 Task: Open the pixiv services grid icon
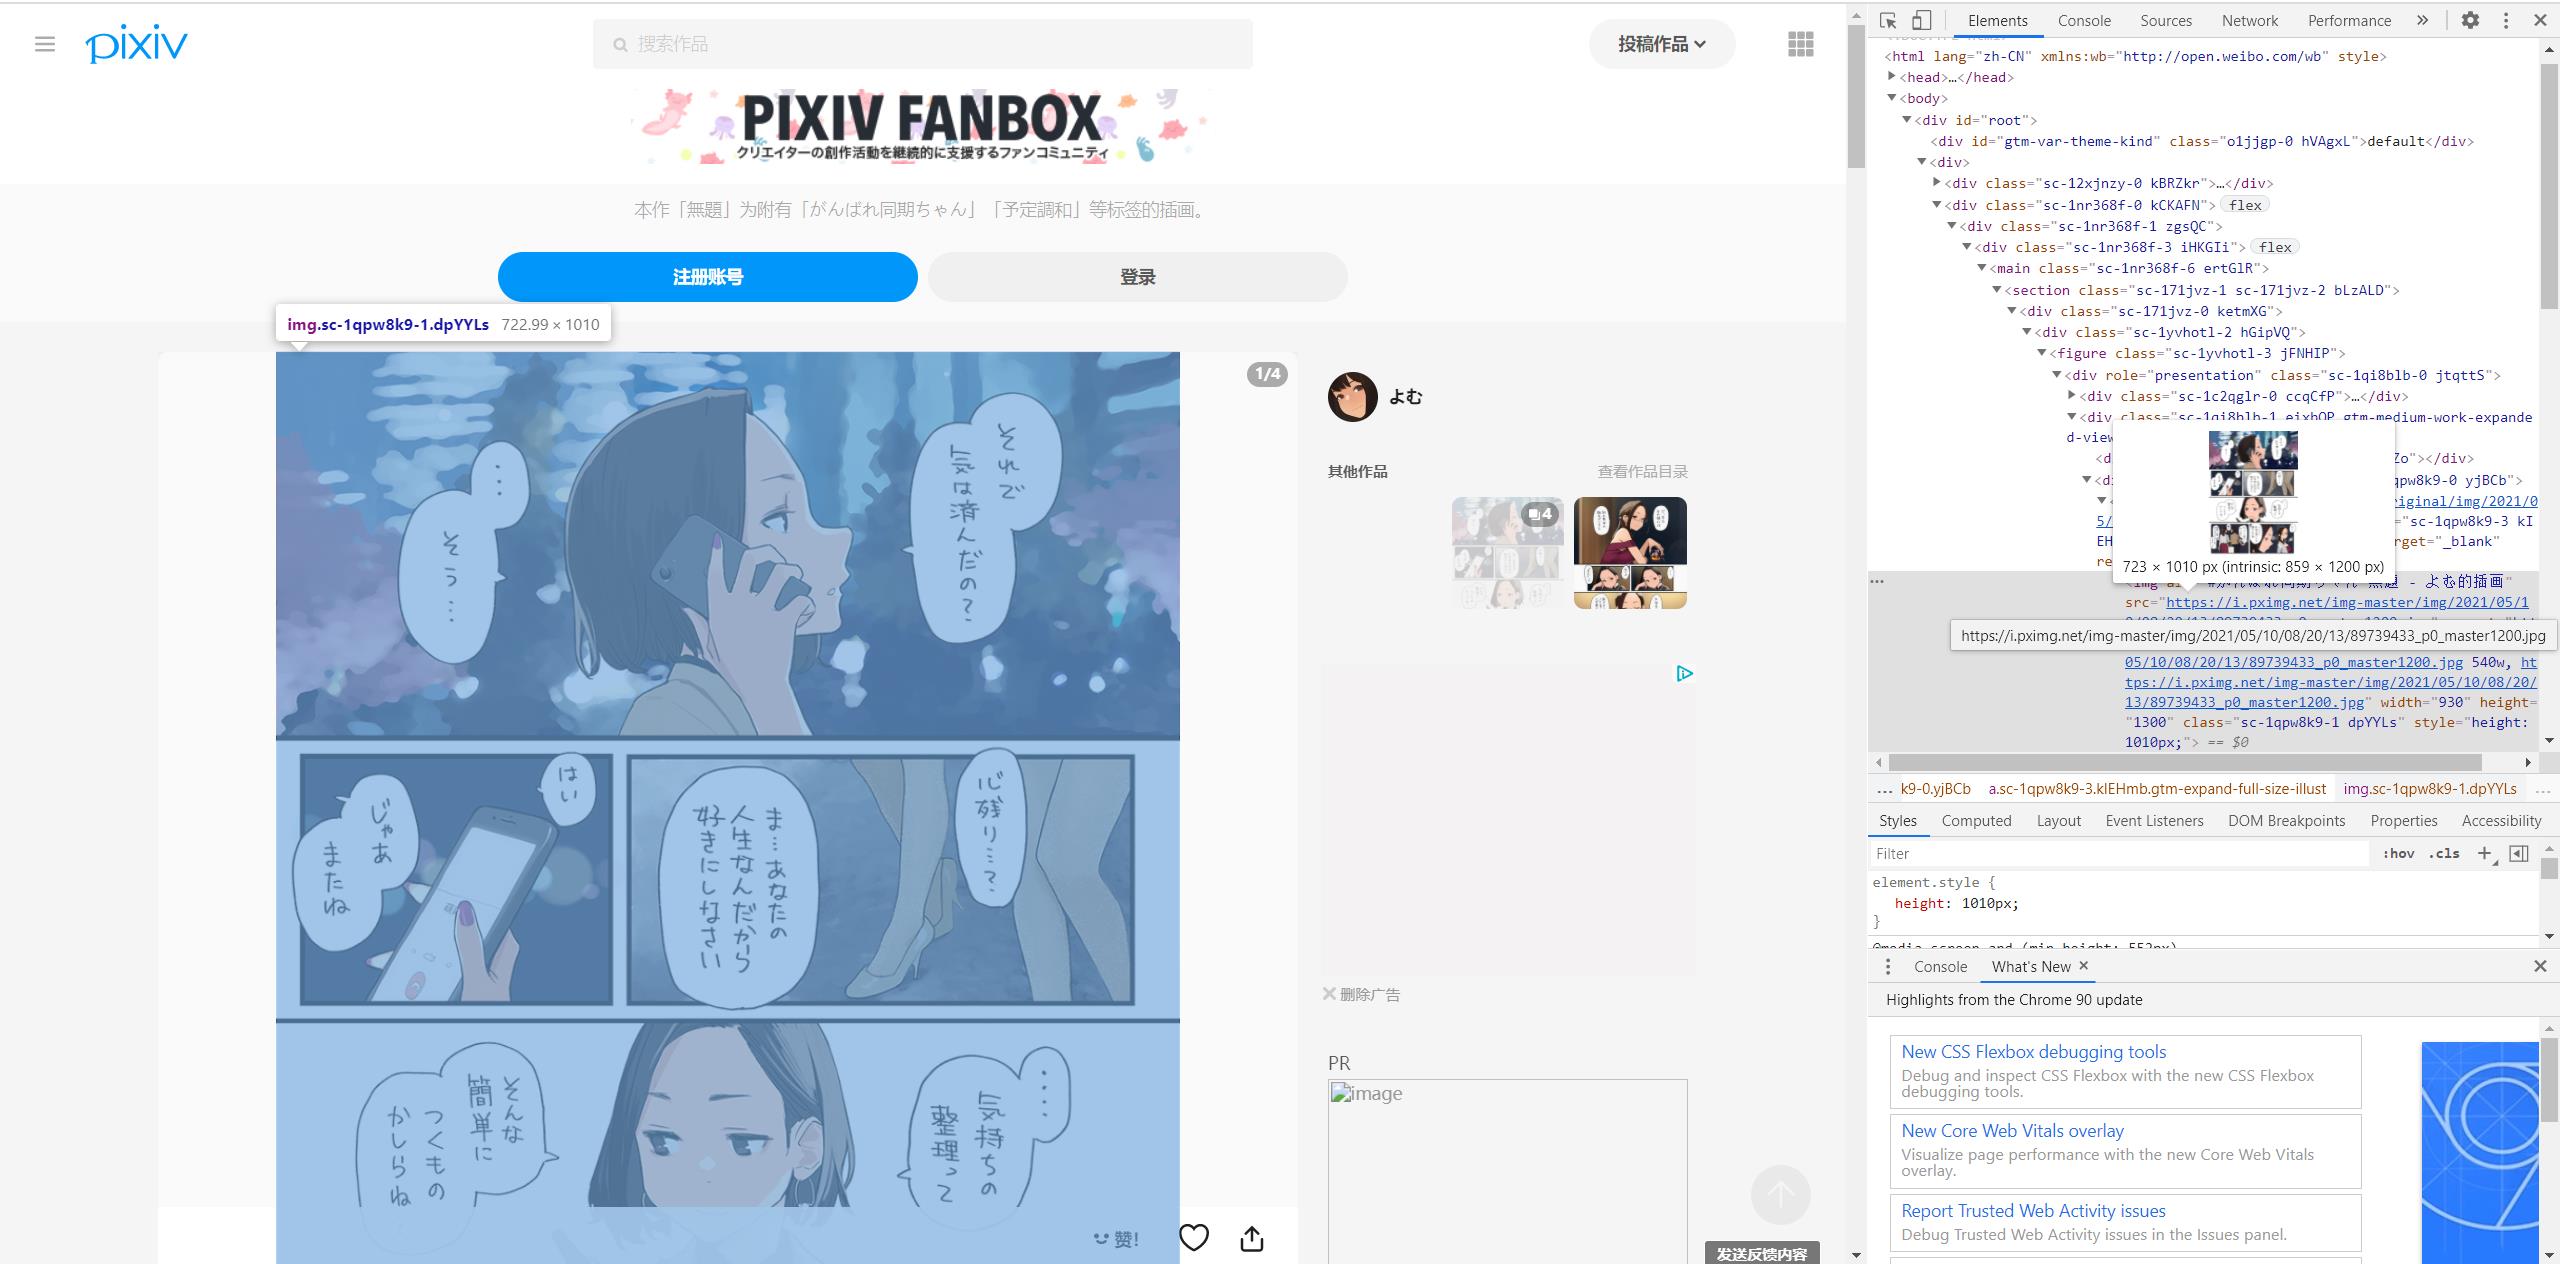1800,44
